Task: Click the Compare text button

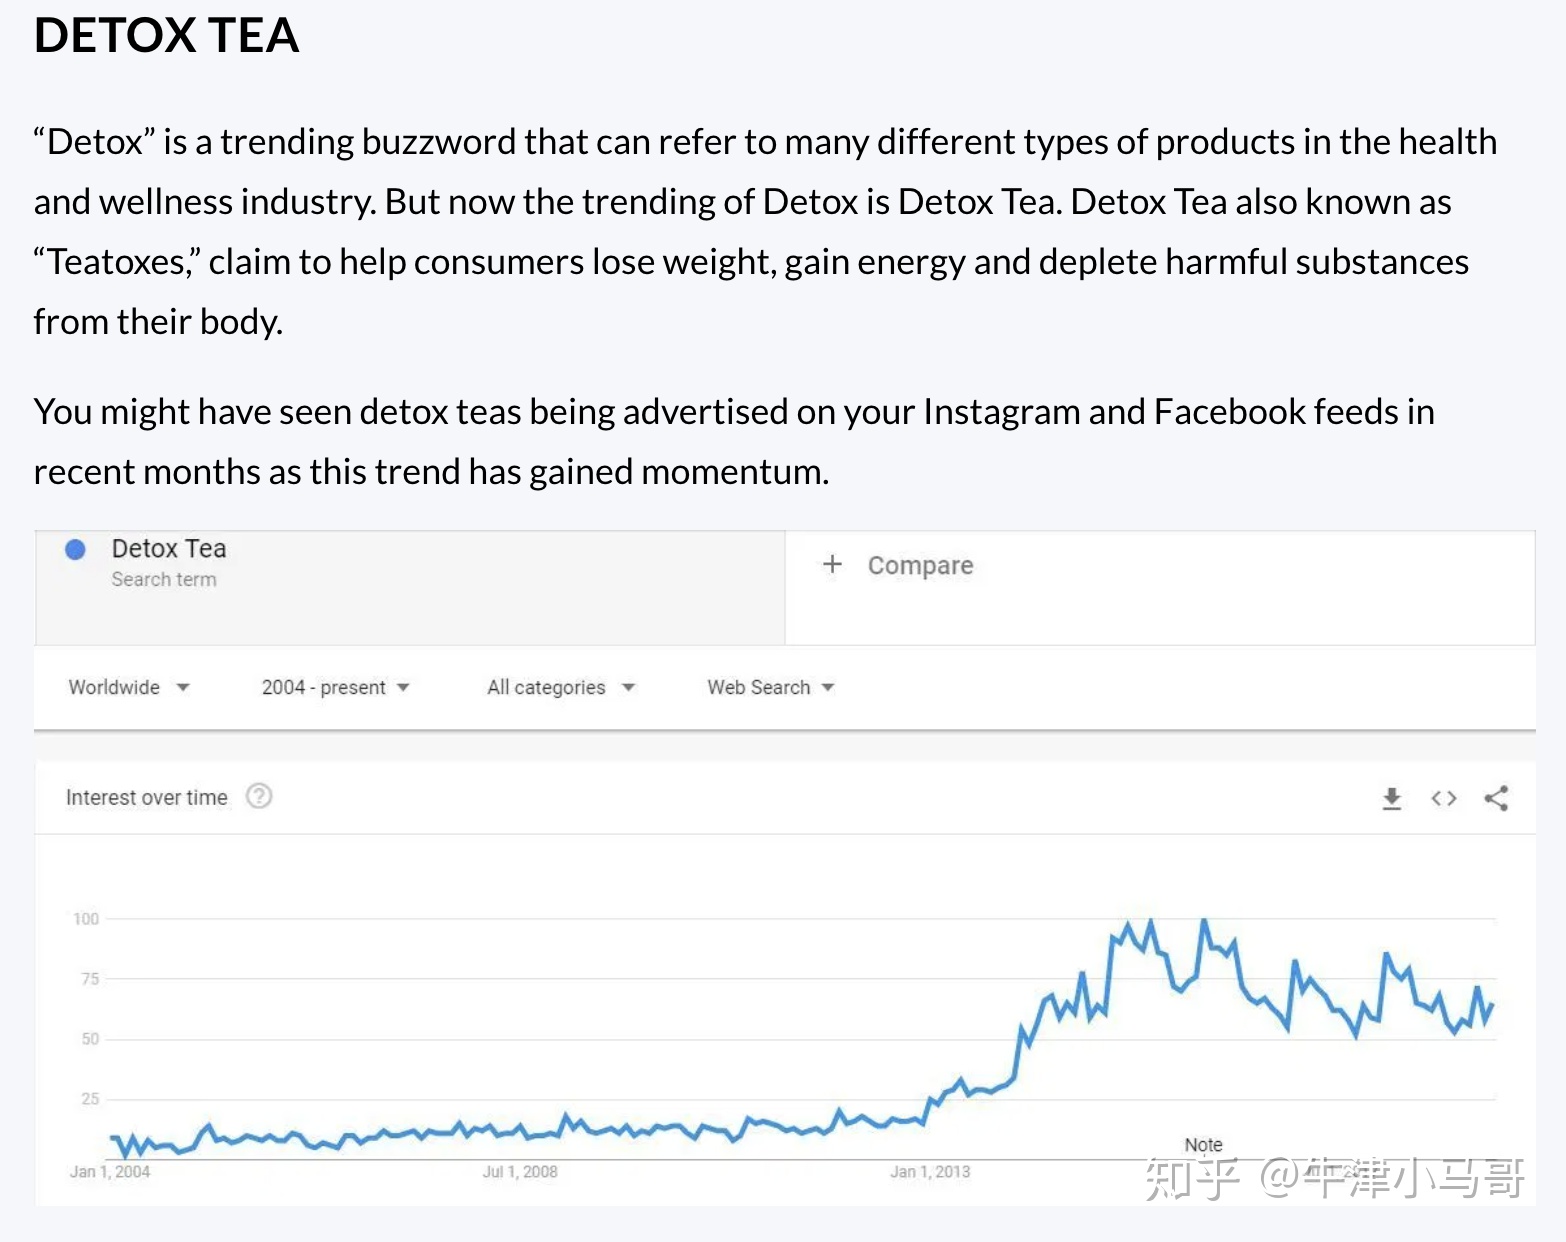Action: pyautogui.click(x=920, y=566)
